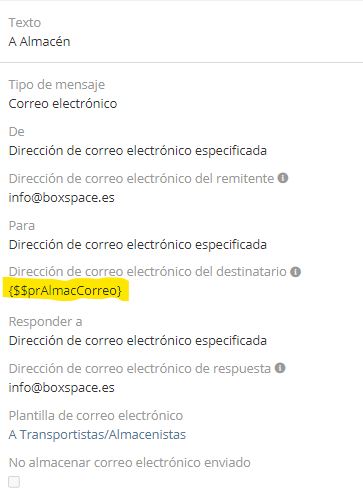The width and height of the screenshot is (363, 502).
Task: Toggle 'No almacenar correo electrónico enviado' checkbox
Action: 14,482
